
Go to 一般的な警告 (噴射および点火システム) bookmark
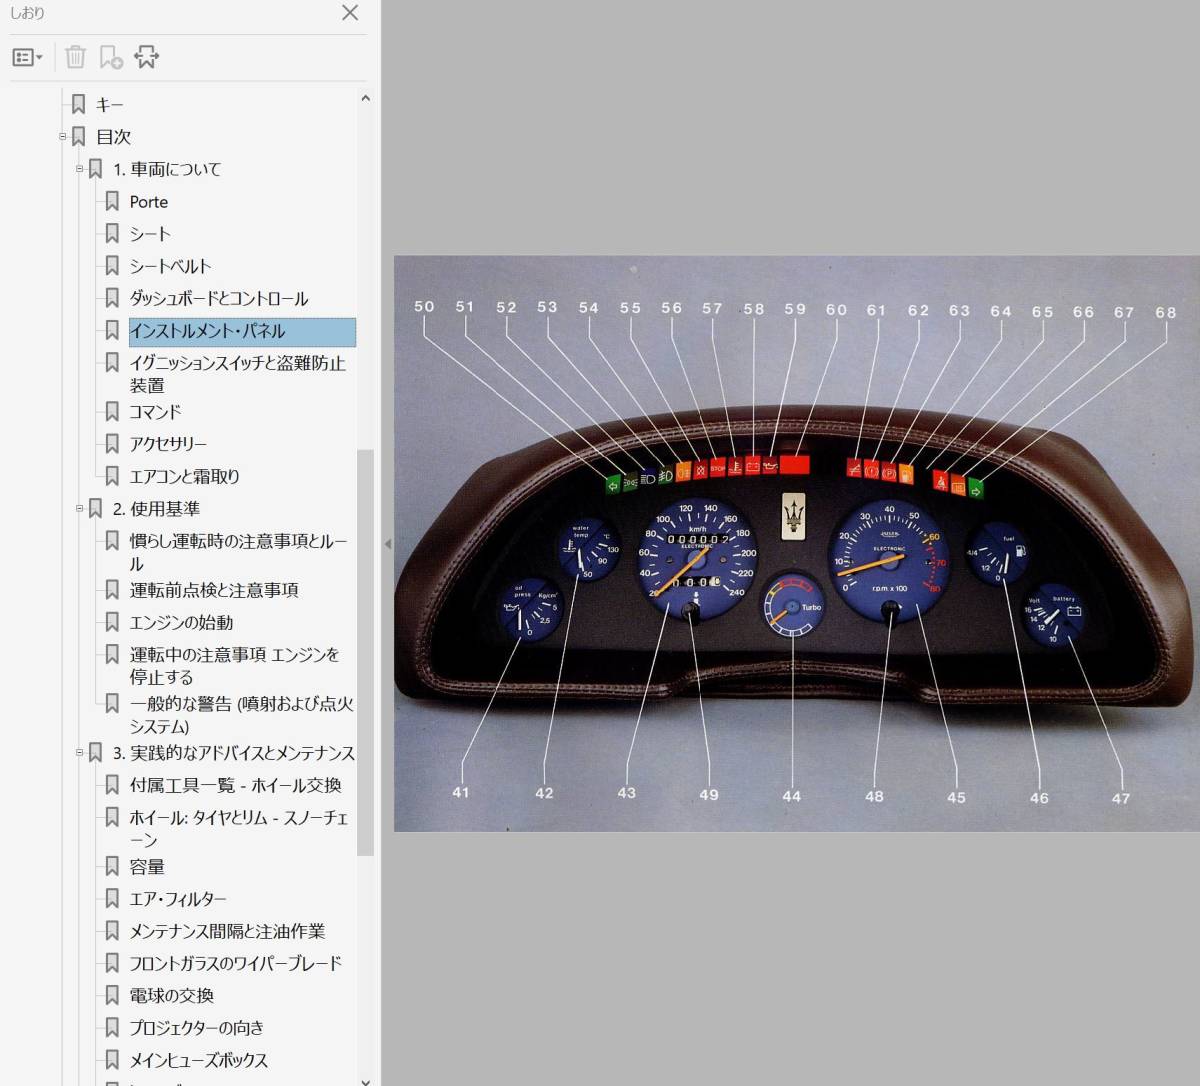click(242, 715)
